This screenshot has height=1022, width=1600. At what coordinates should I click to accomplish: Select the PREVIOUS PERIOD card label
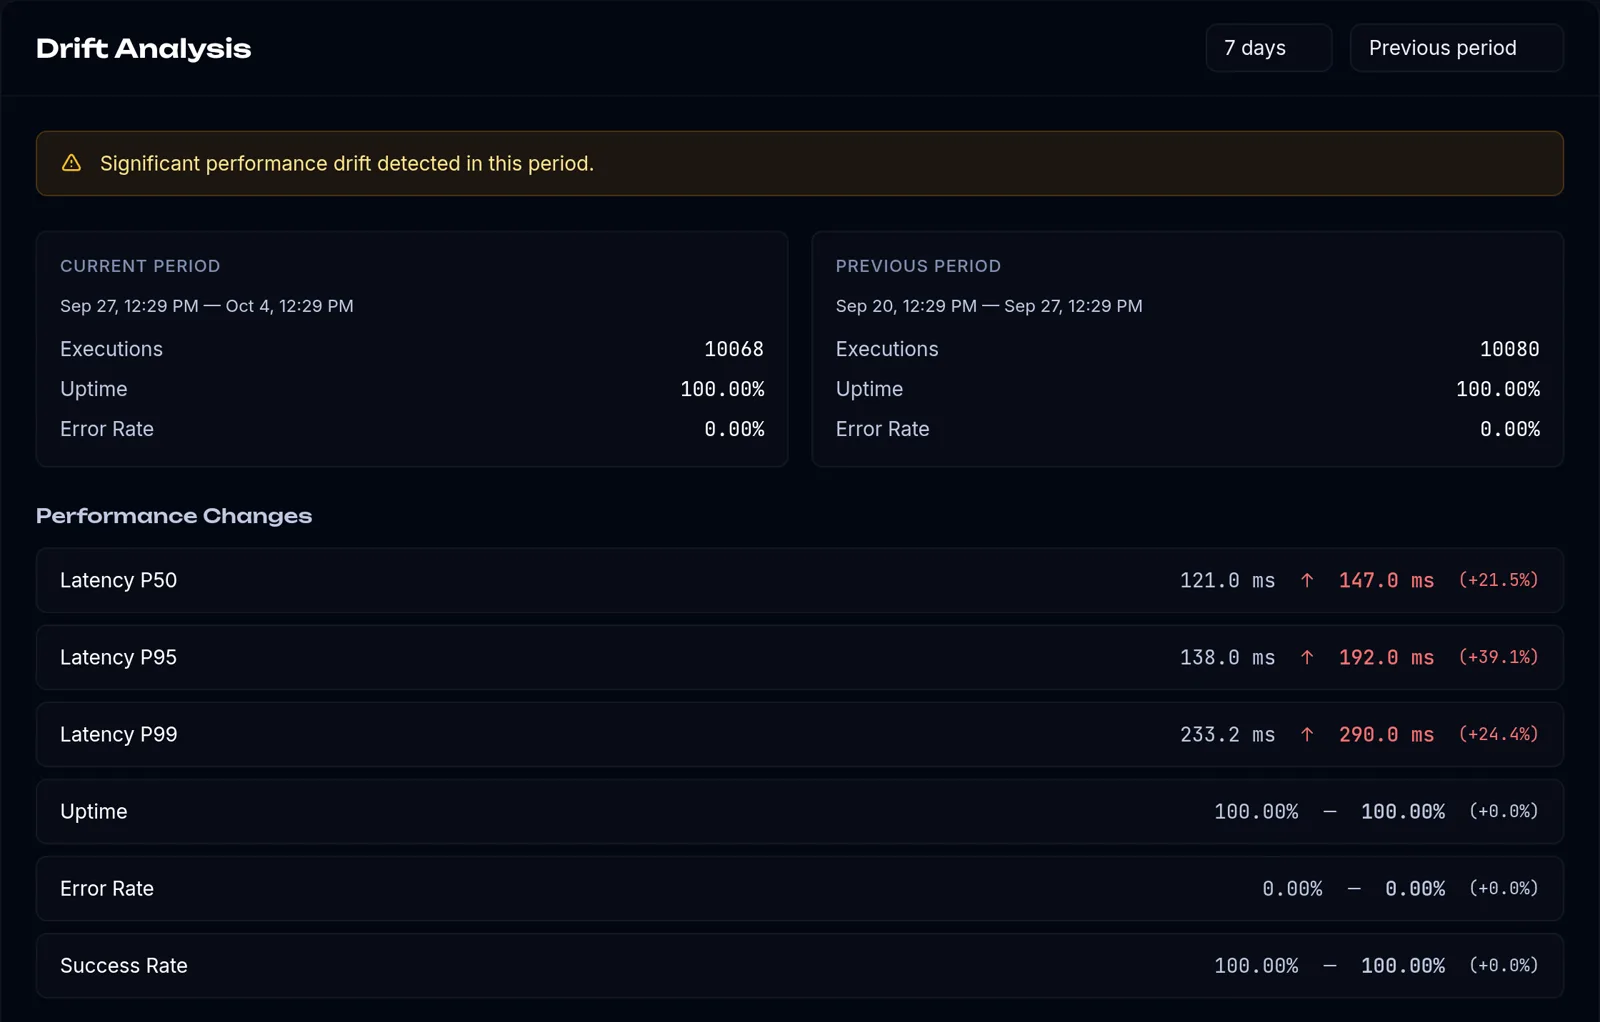tap(918, 266)
